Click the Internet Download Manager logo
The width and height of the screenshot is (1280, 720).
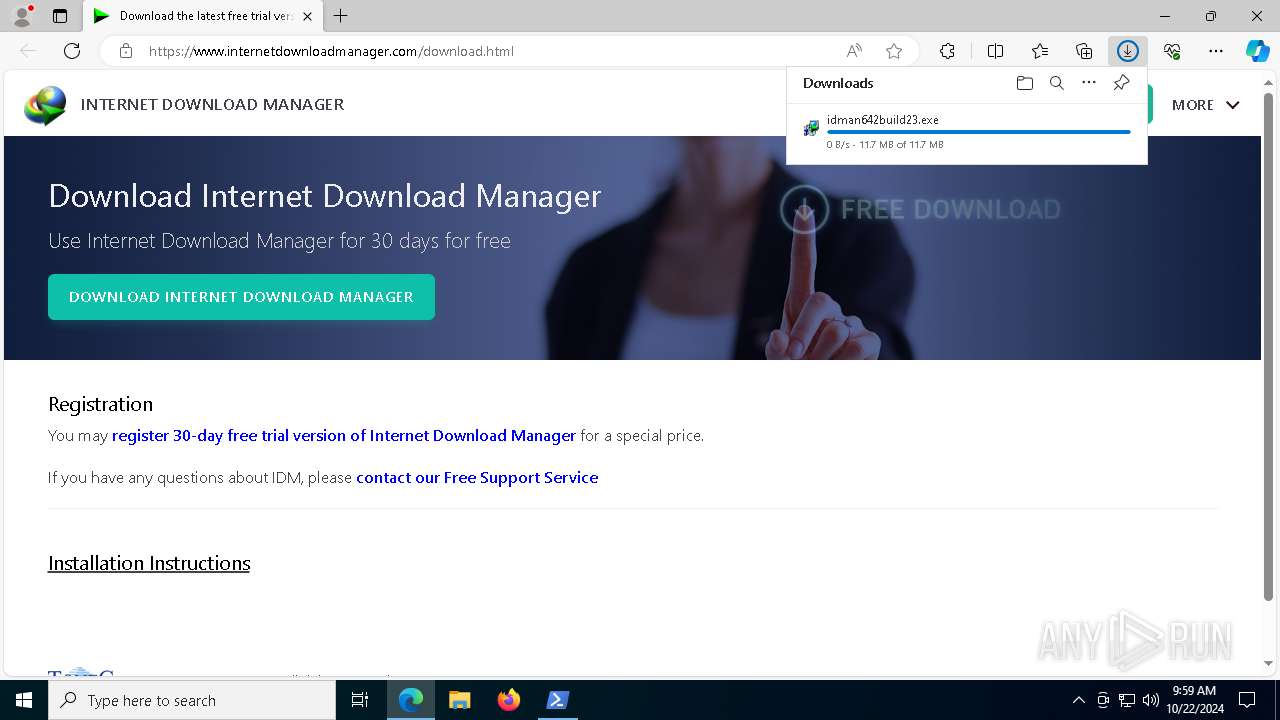(x=45, y=105)
